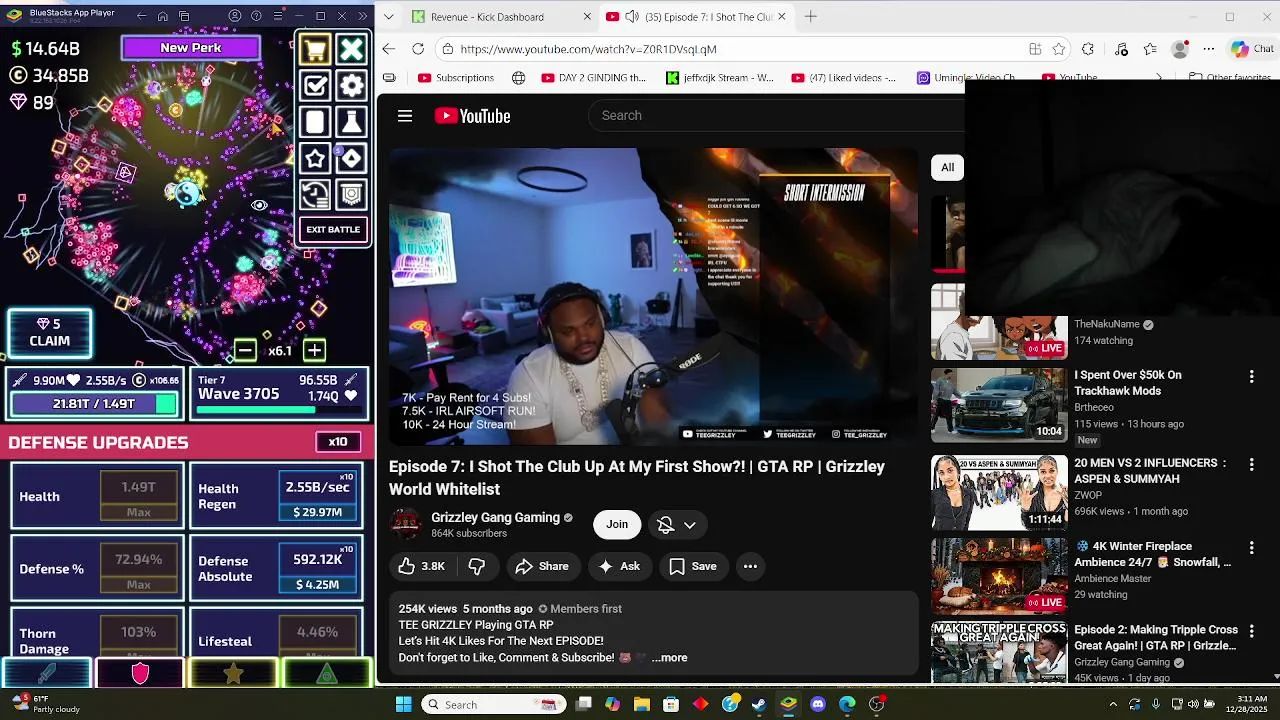The image size is (1280, 720).
Task: Click the New Perk banner
Action: point(191,48)
